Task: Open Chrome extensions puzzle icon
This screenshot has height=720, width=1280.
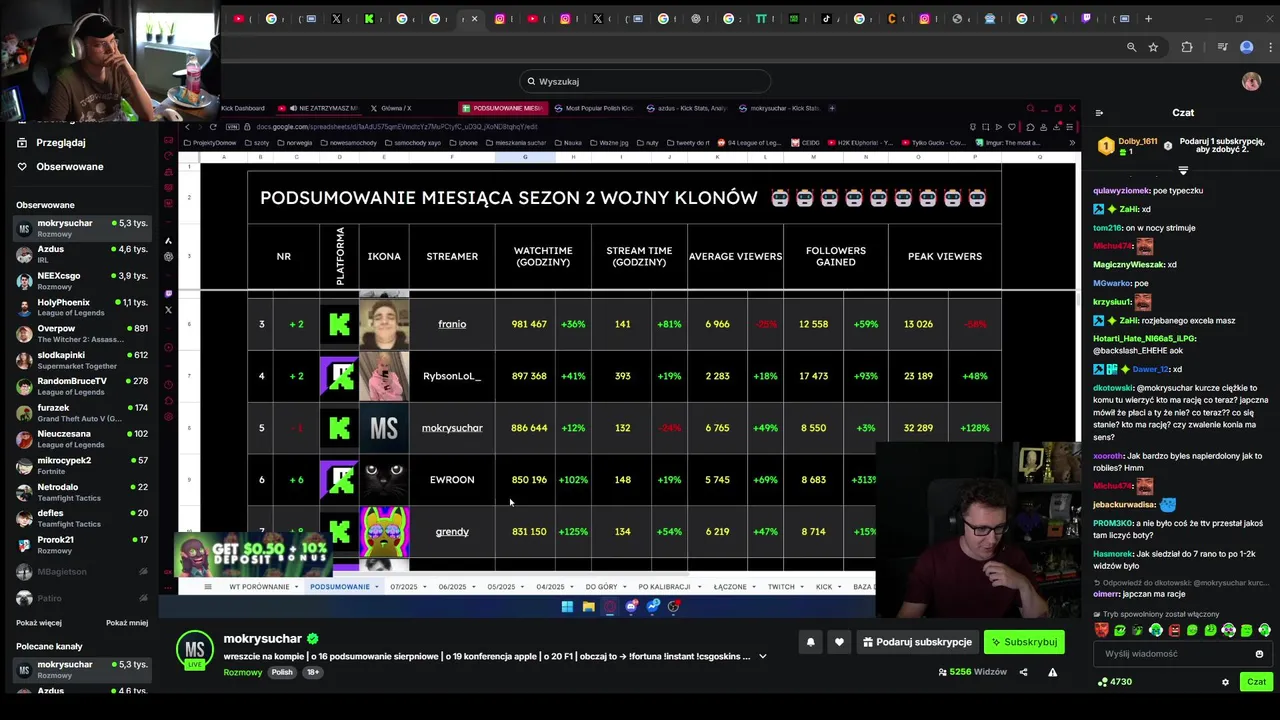Action: click(x=1187, y=47)
